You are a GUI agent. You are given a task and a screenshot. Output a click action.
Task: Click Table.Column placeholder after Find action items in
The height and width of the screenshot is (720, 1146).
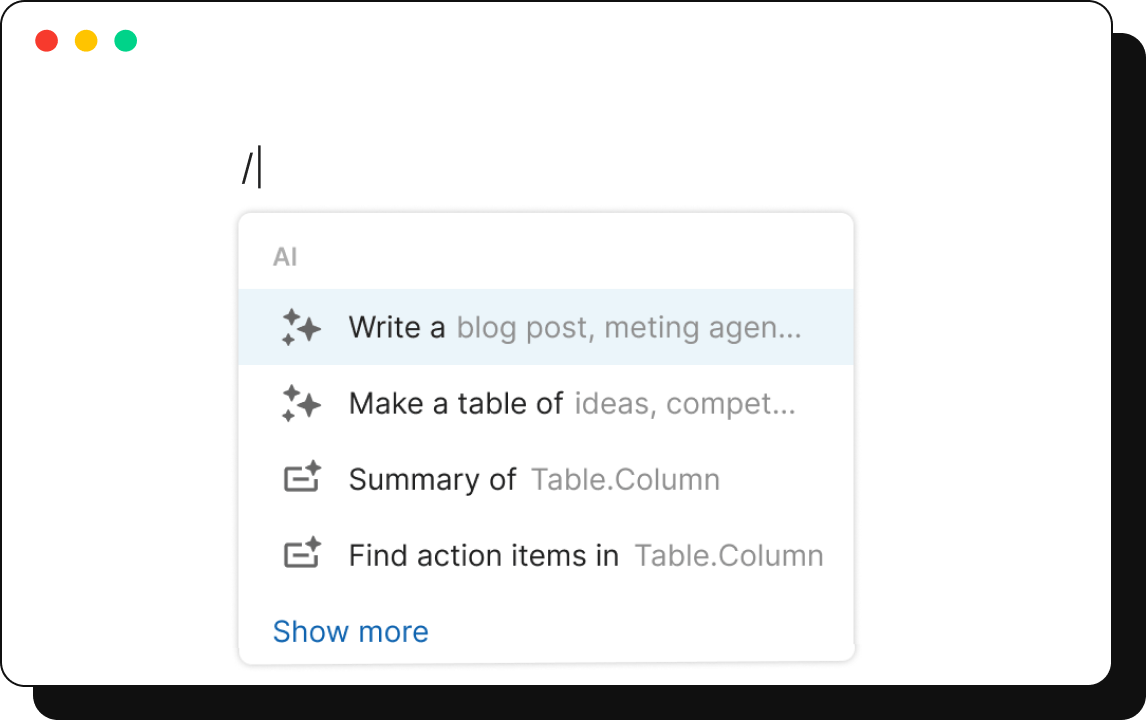(729, 556)
